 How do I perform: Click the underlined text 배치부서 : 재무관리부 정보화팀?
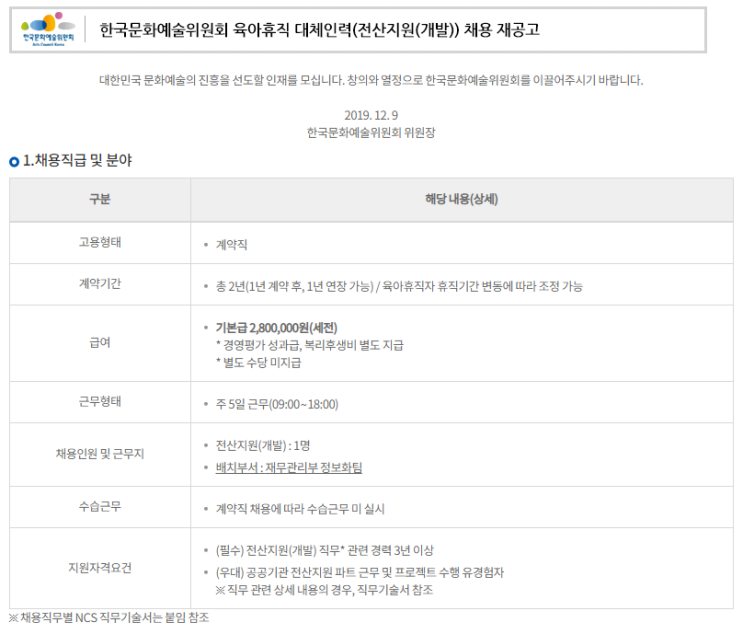(x=289, y=468)
